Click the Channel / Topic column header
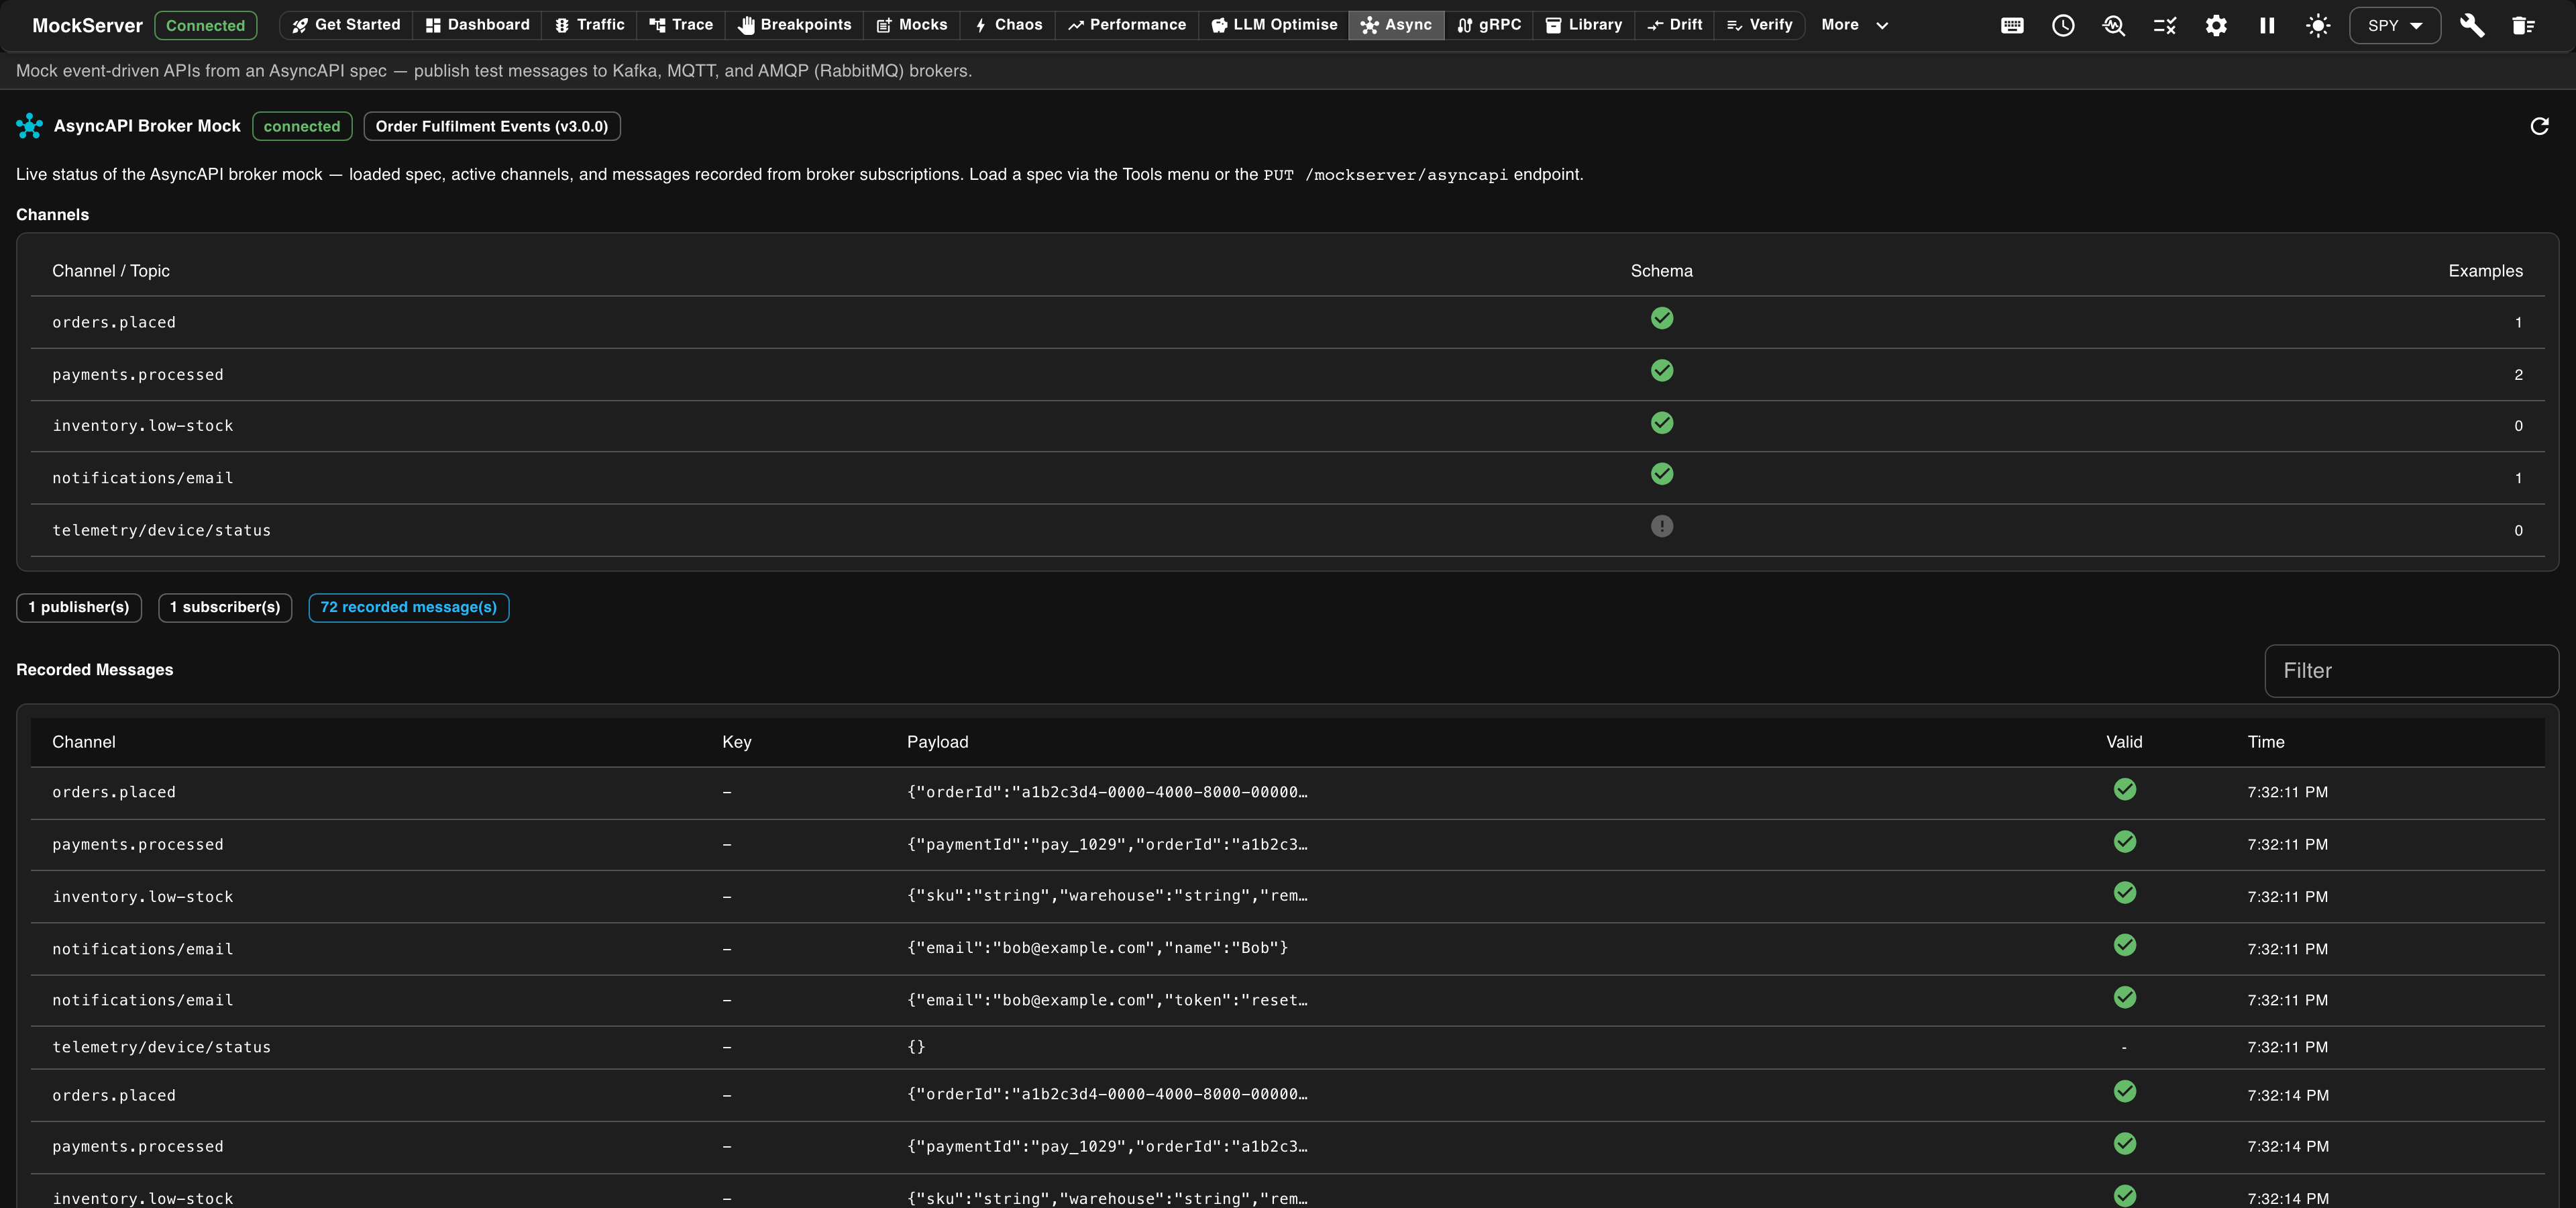The height and width of the screenshot is (1208, 2576). (x=111, y=271)
